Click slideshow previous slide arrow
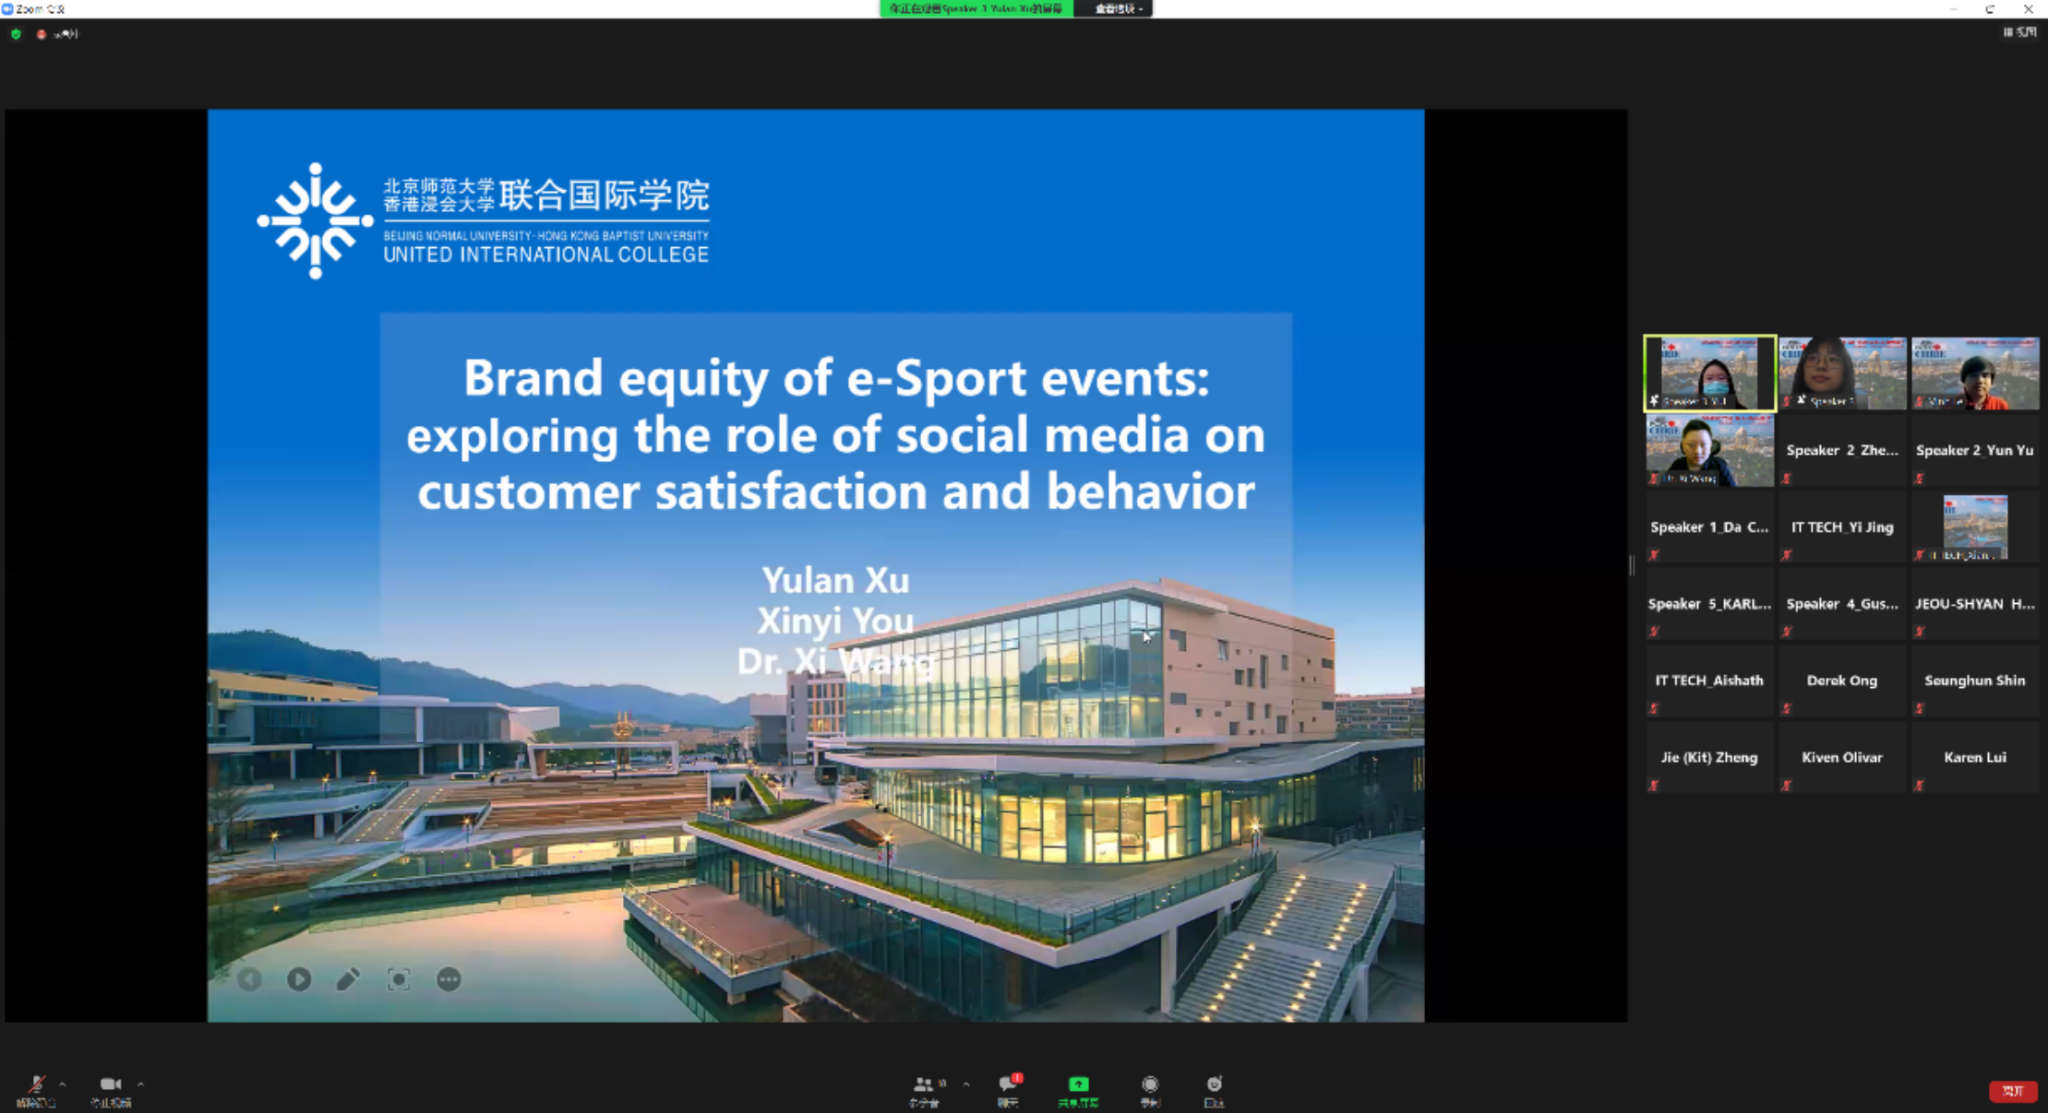Screen dimensions: 2048x1113 click(x=250, y=980)
